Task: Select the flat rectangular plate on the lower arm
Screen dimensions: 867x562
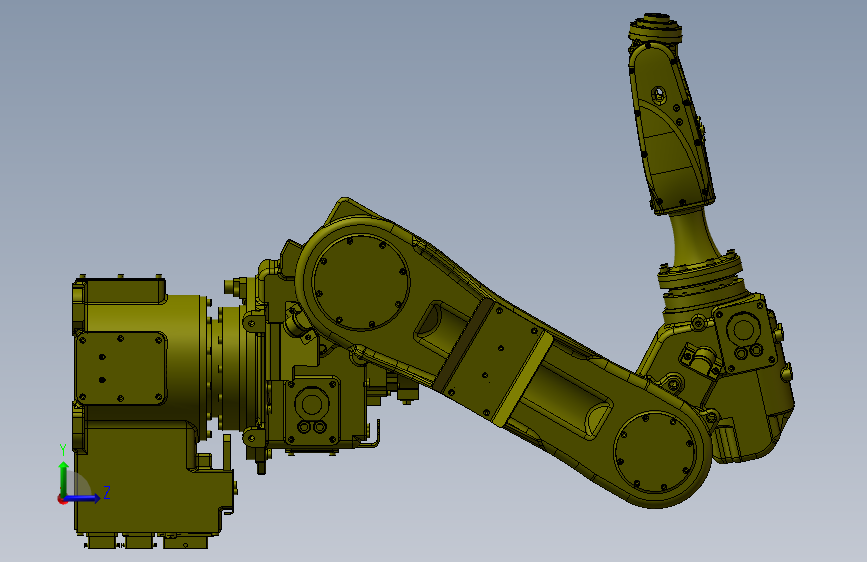Action: coord(492,360)
